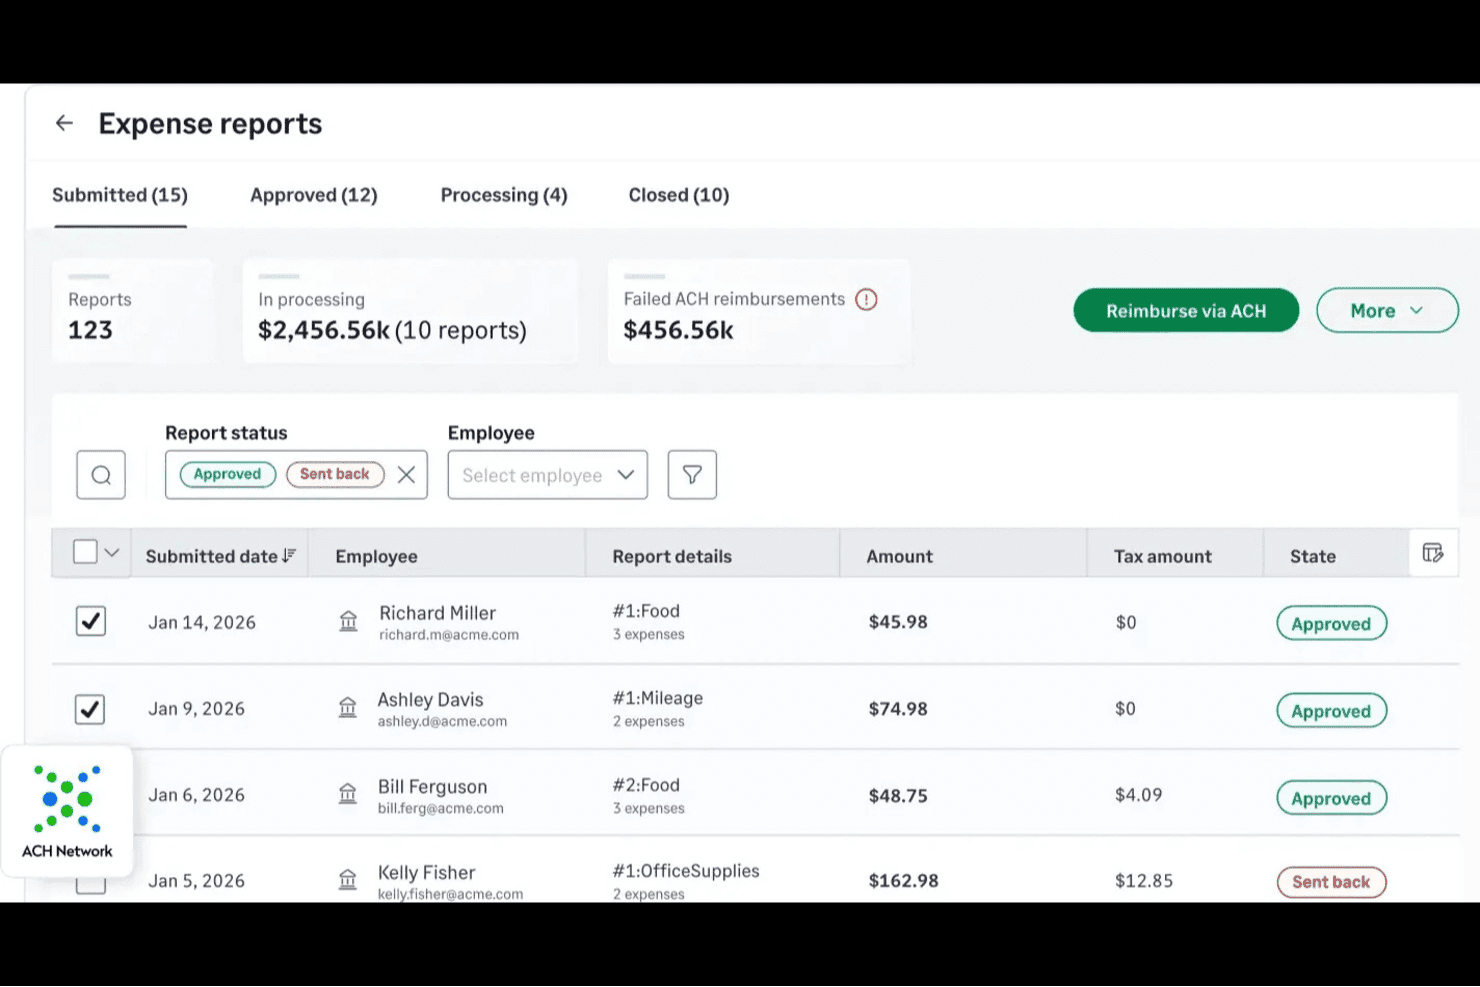Open the More dropdown button

click(1387, 311)
